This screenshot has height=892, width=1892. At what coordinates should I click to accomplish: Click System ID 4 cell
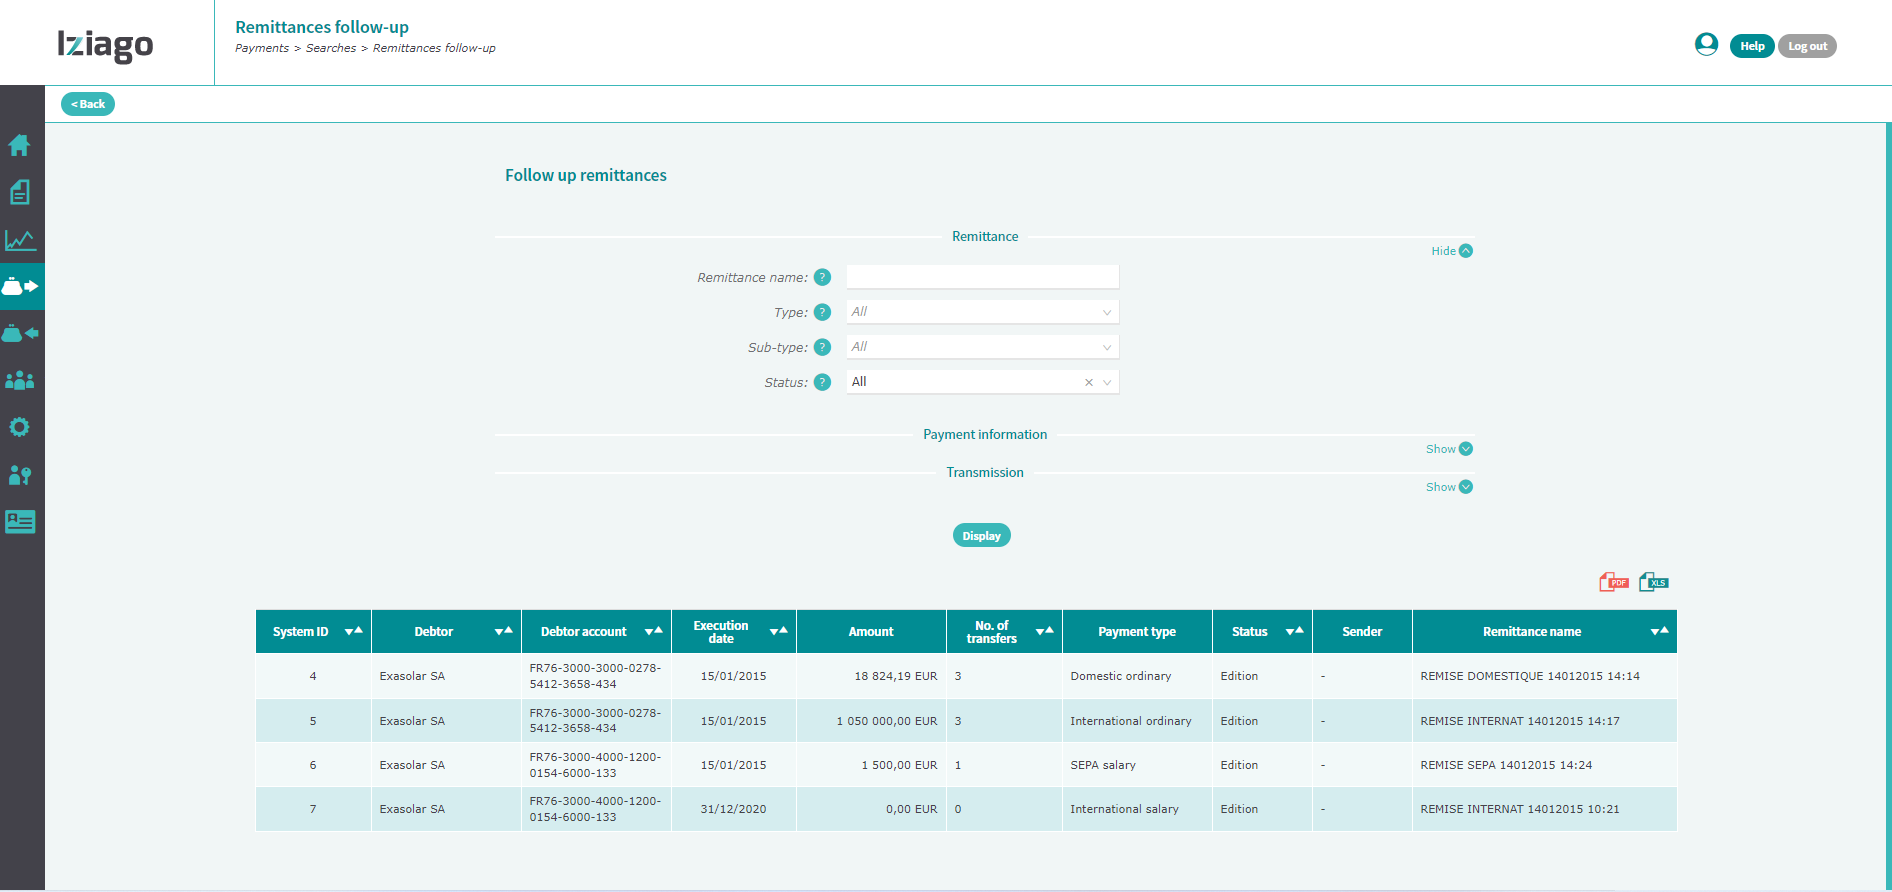click(x=313, y=676)
